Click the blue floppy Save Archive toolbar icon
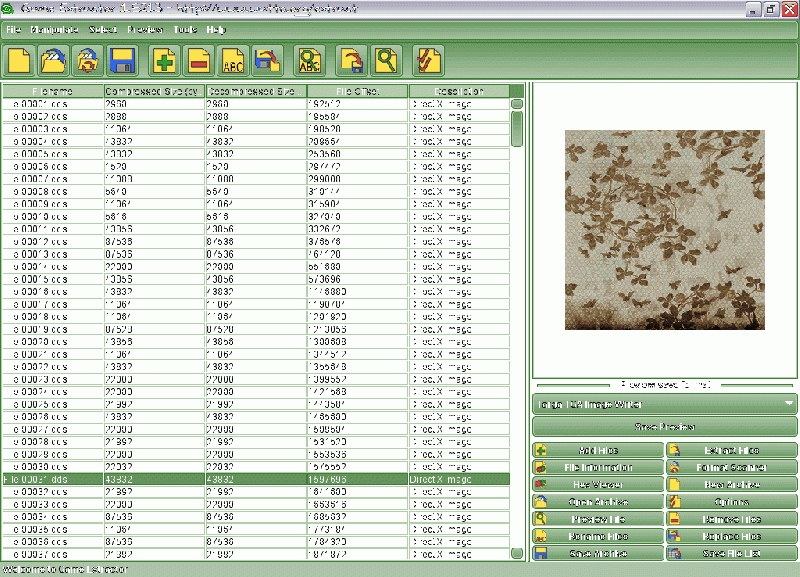The image size is (800, 577). 123,61
